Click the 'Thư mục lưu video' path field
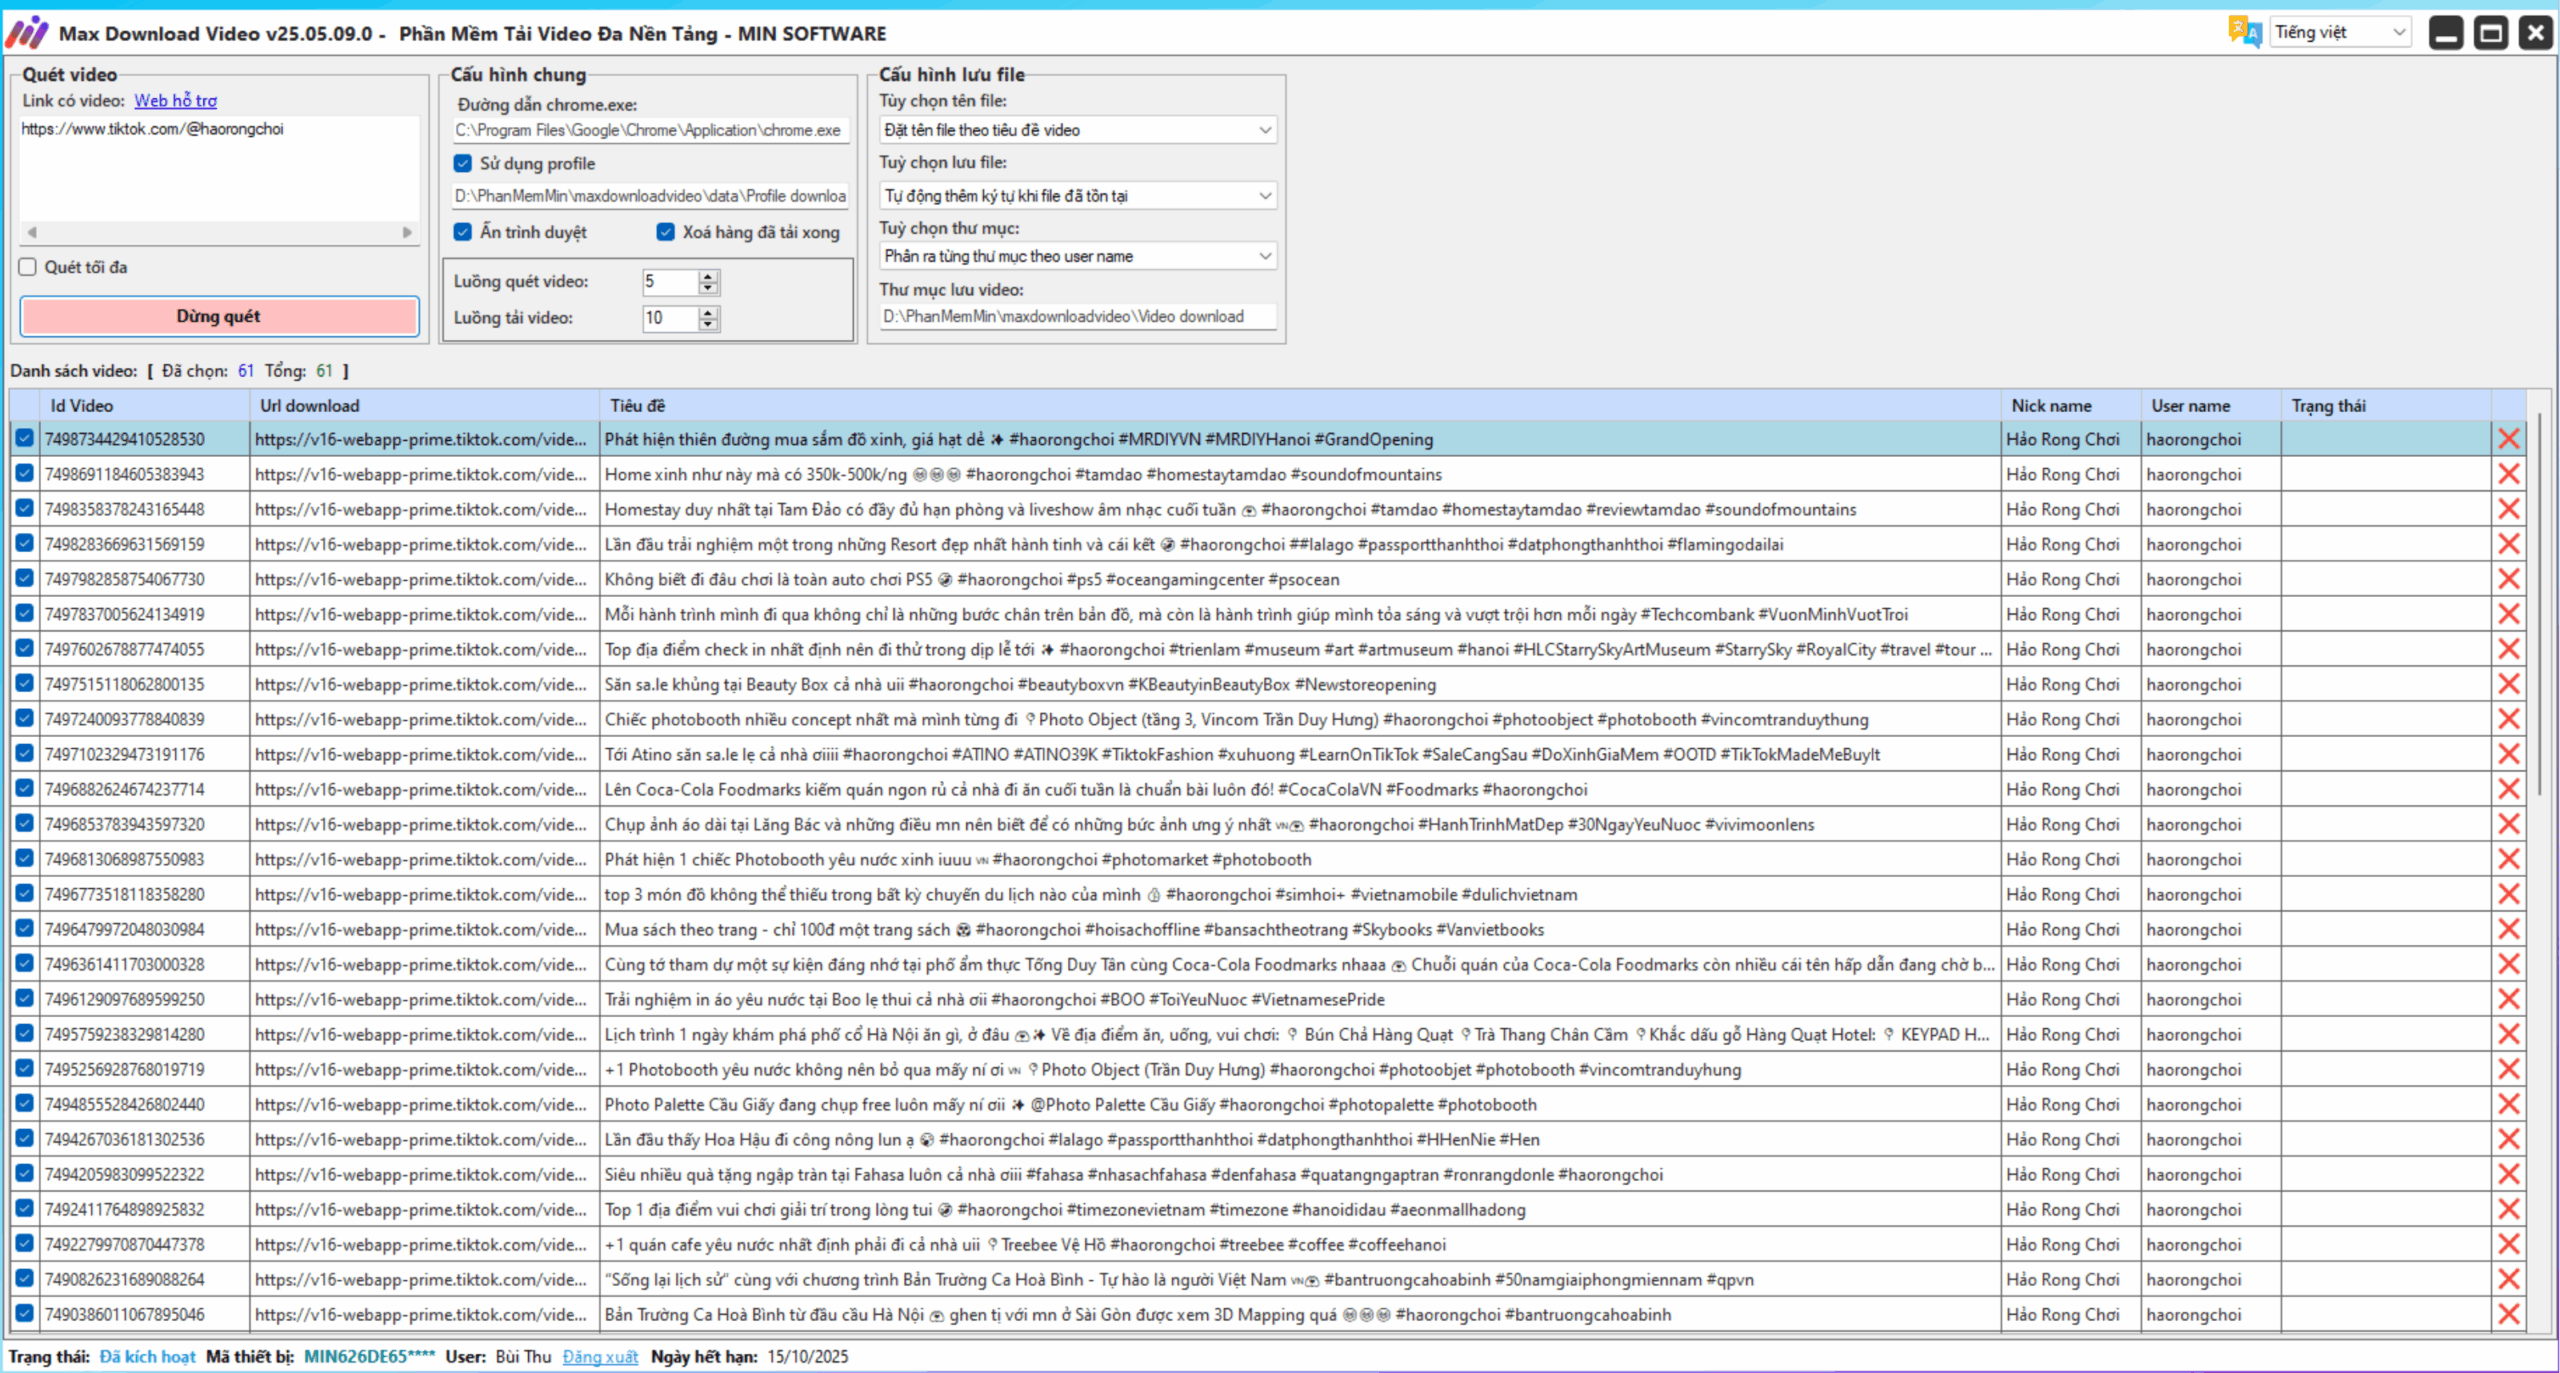Image resolution: width=2560 pixels, height=1373 pixels. [1078, 316]
